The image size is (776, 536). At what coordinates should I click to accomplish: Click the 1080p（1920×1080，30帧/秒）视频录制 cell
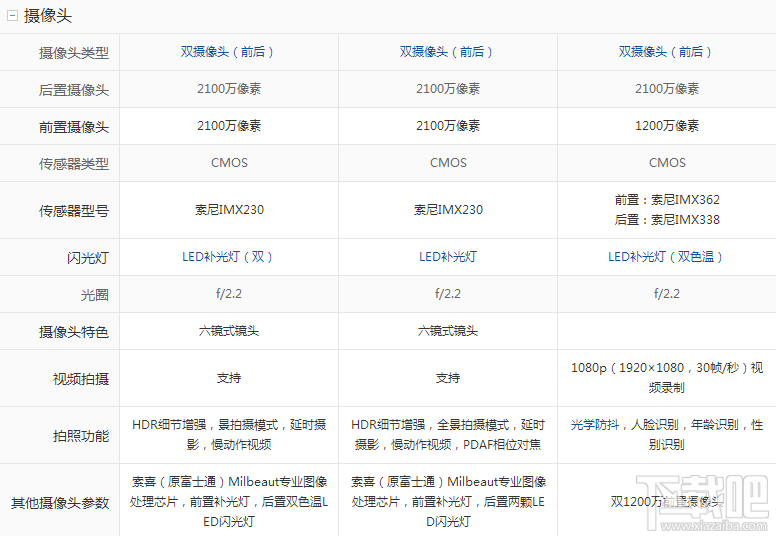click(667, 378)
